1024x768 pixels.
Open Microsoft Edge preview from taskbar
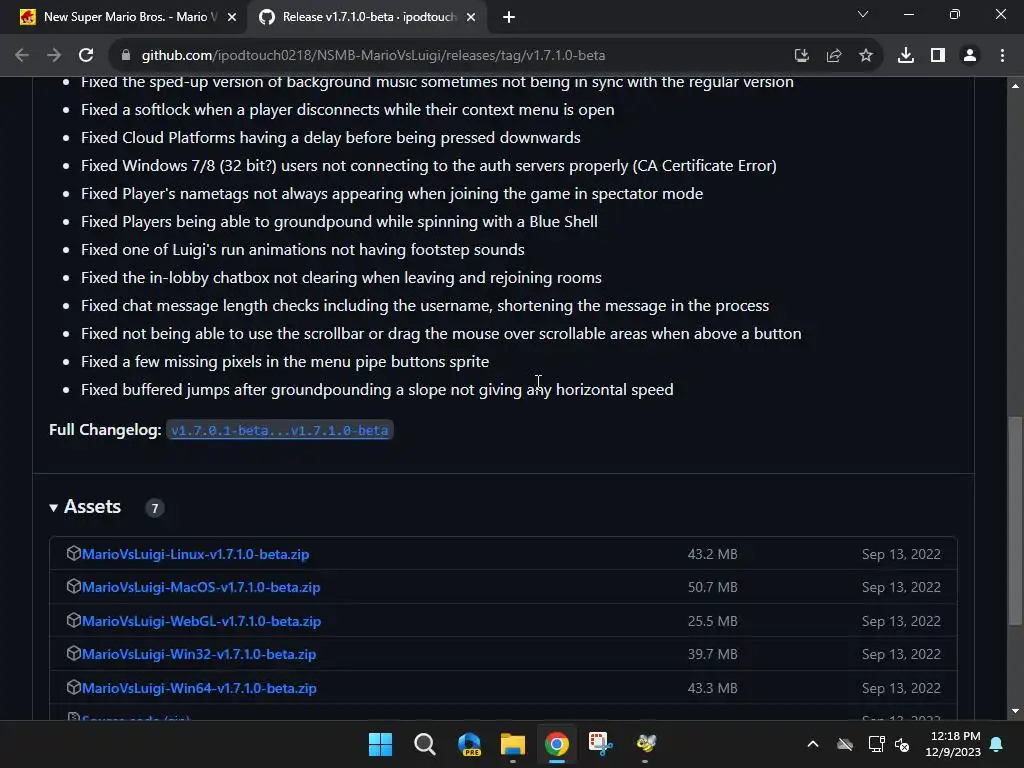469,744
